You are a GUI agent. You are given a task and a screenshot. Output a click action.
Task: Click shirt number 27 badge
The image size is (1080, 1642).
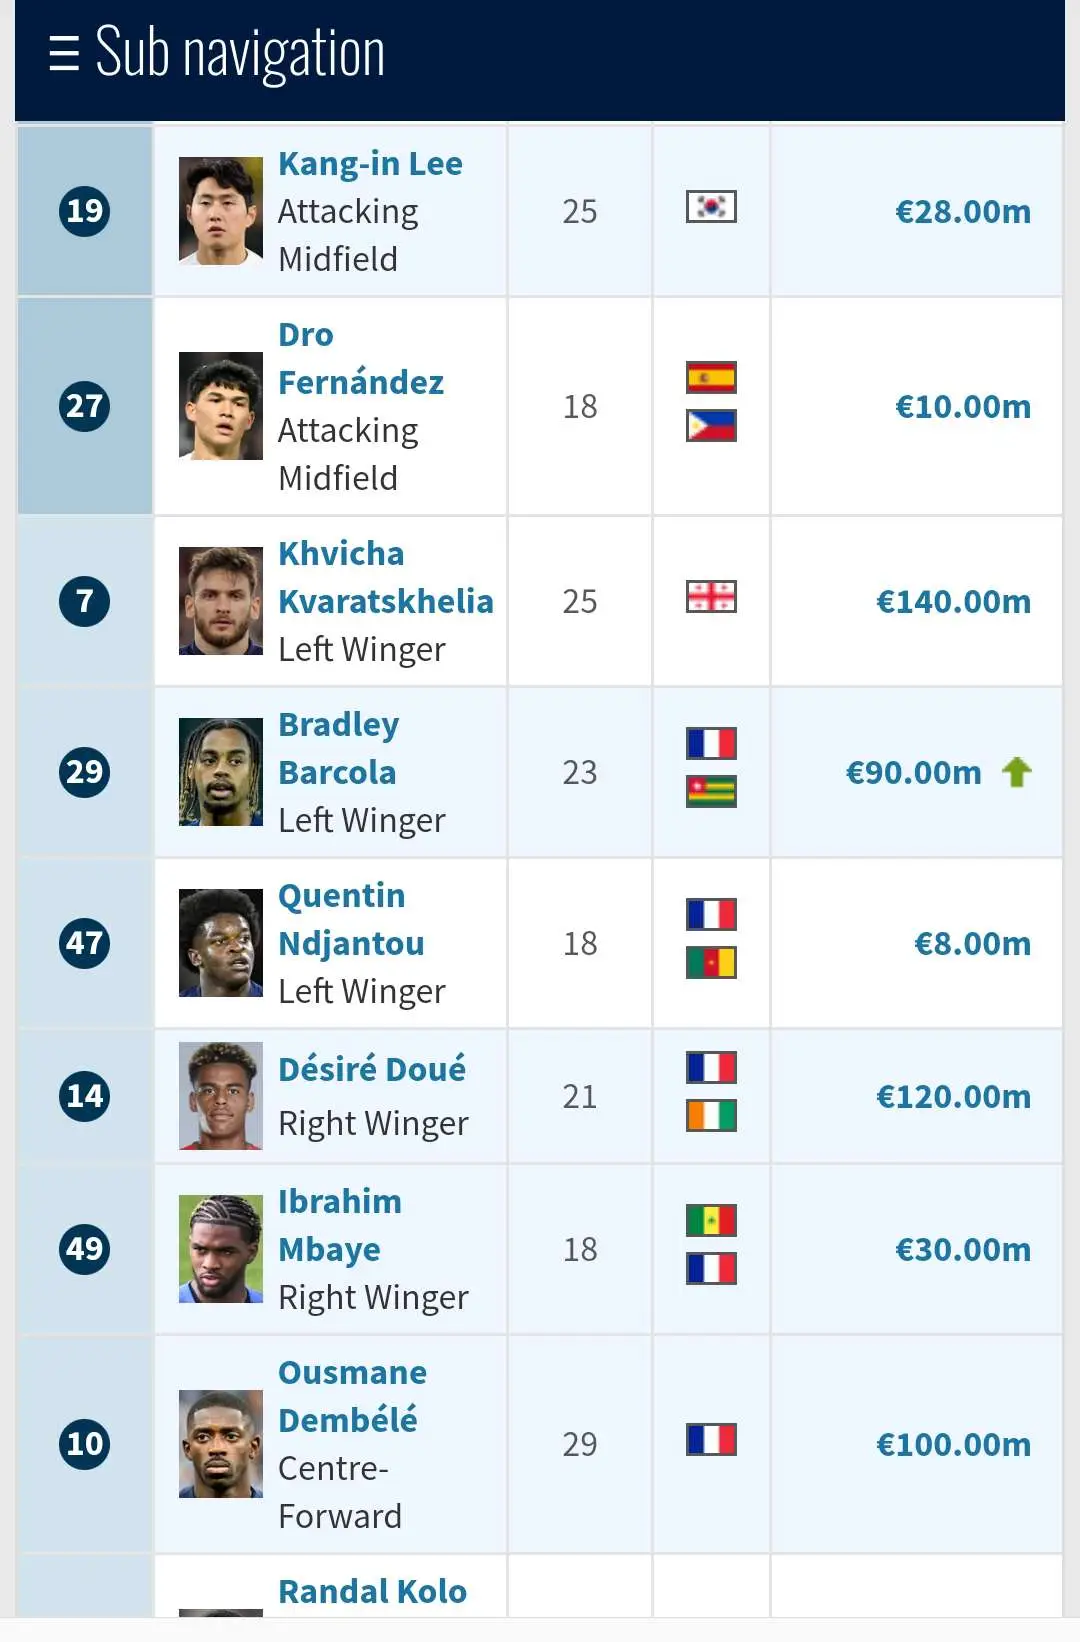(85, 406)
